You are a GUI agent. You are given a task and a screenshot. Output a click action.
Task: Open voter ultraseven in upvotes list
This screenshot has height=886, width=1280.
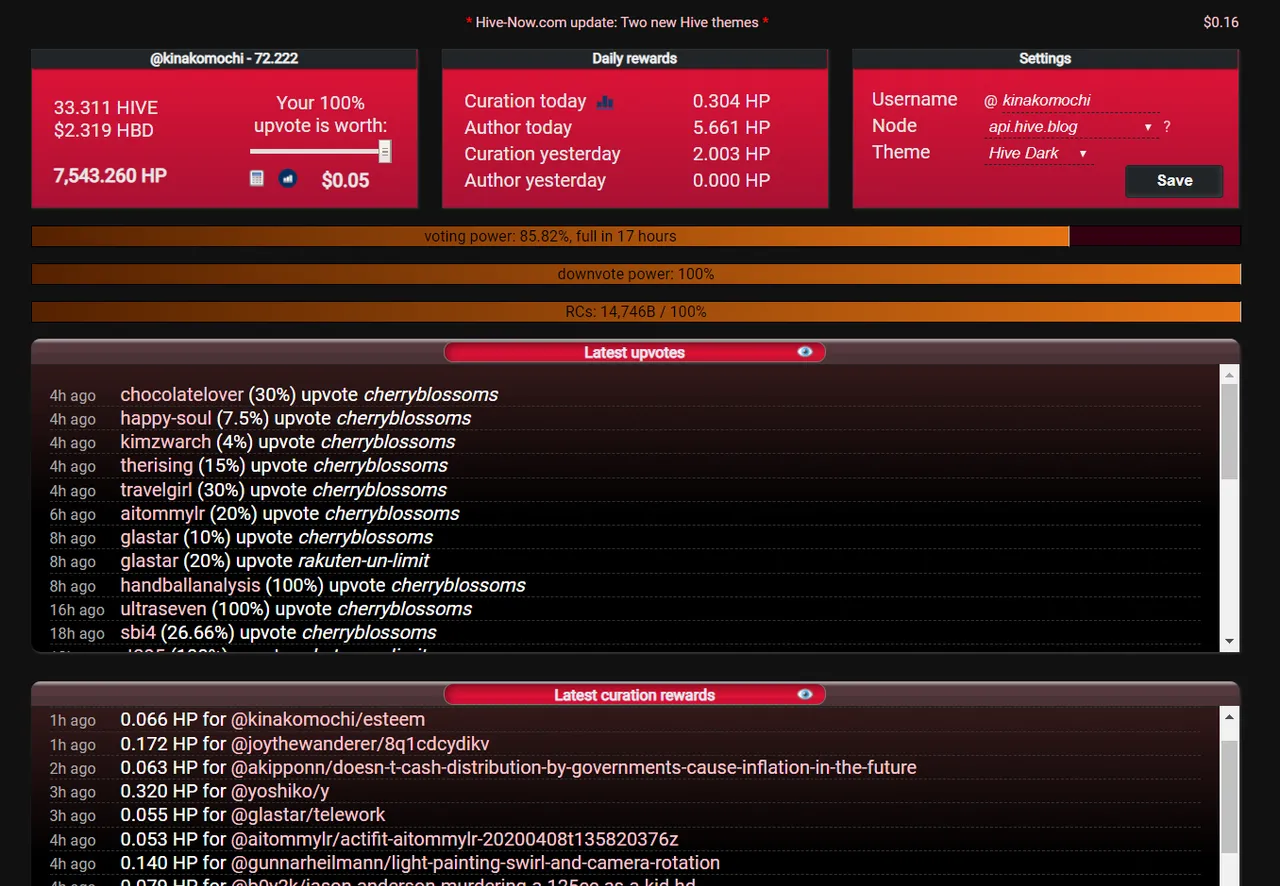coord(163,608)
